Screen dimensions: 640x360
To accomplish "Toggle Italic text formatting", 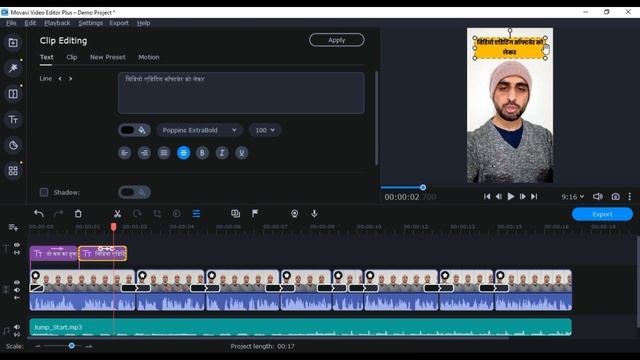I will coord(222,153).
